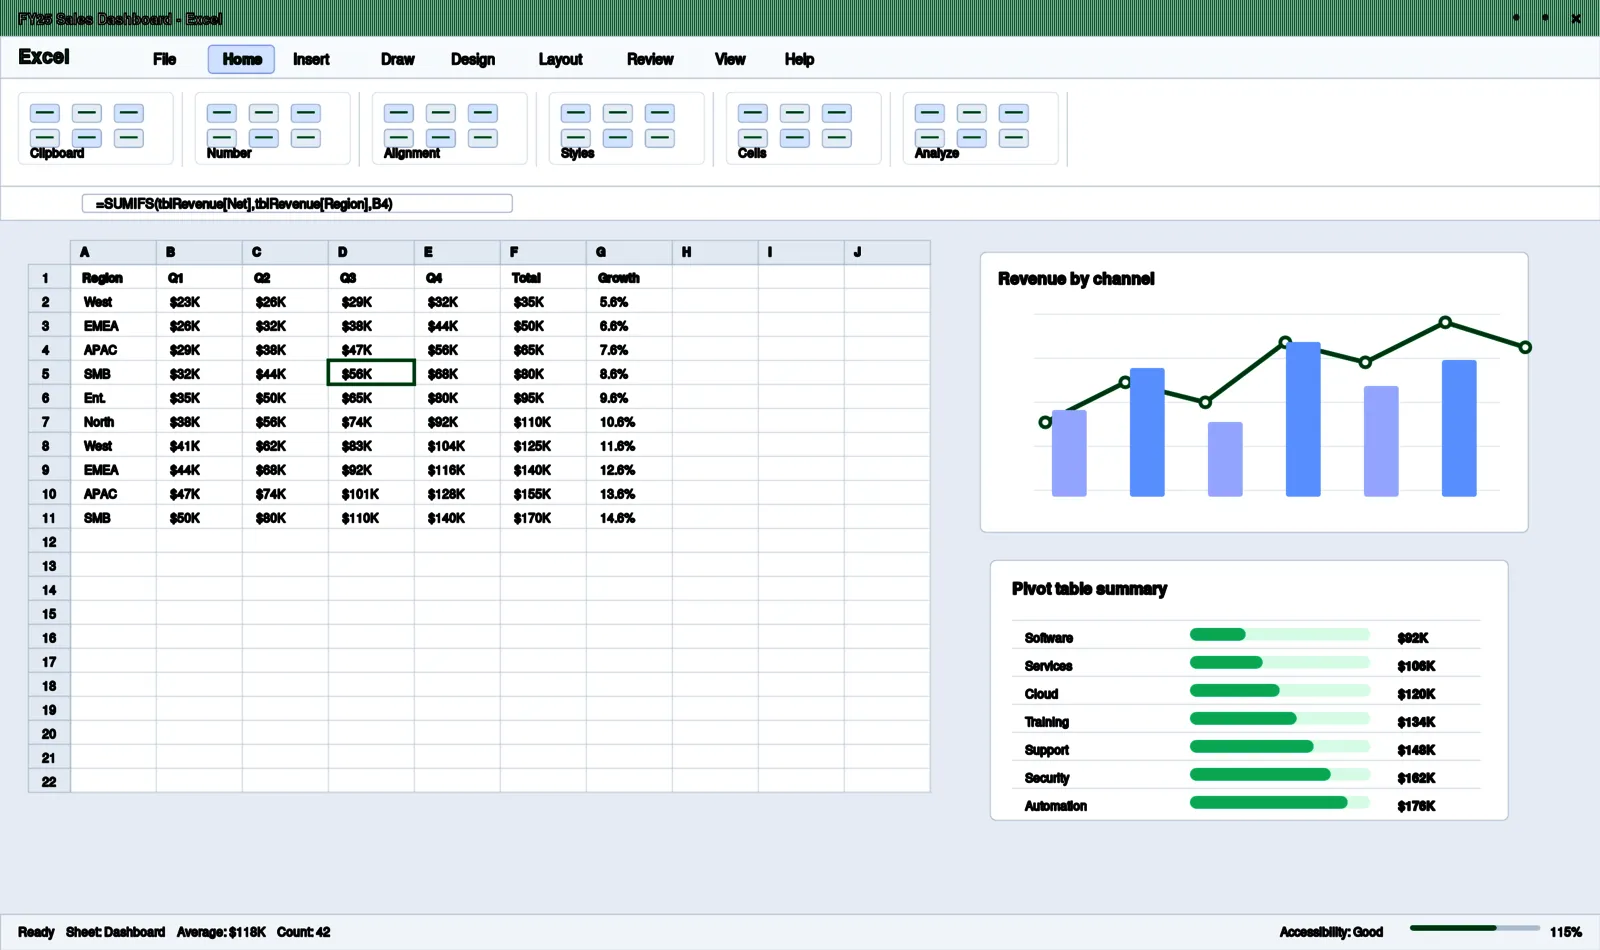
Task: Click the $148K Support value
Action: pos(1416,750)
